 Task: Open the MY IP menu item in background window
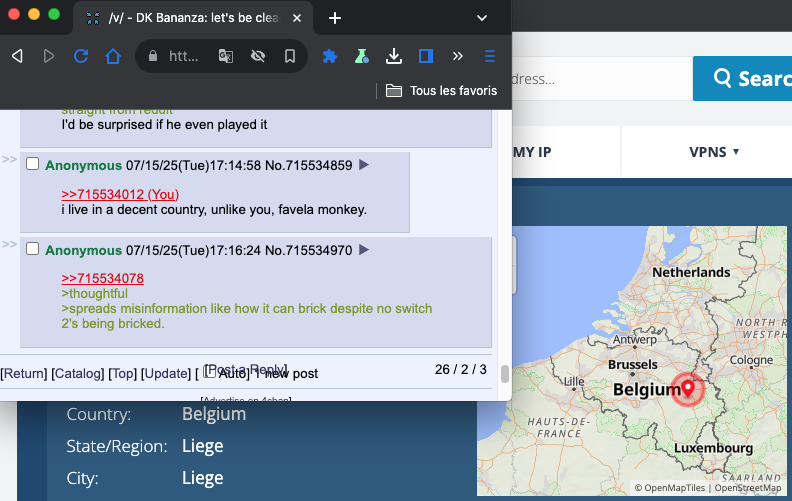(532, 152)
